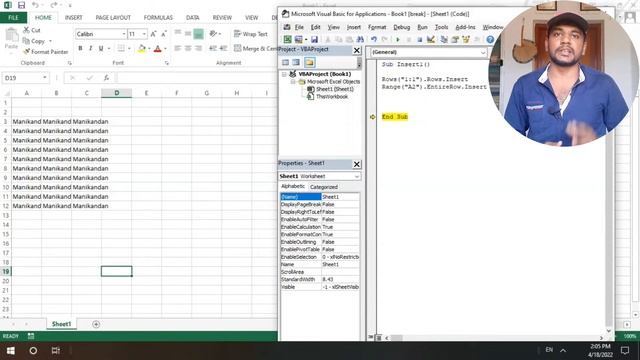Open the Name Box dropdown showing D19
The height and width of the screenshot is (360, 640).
point(44,78)
